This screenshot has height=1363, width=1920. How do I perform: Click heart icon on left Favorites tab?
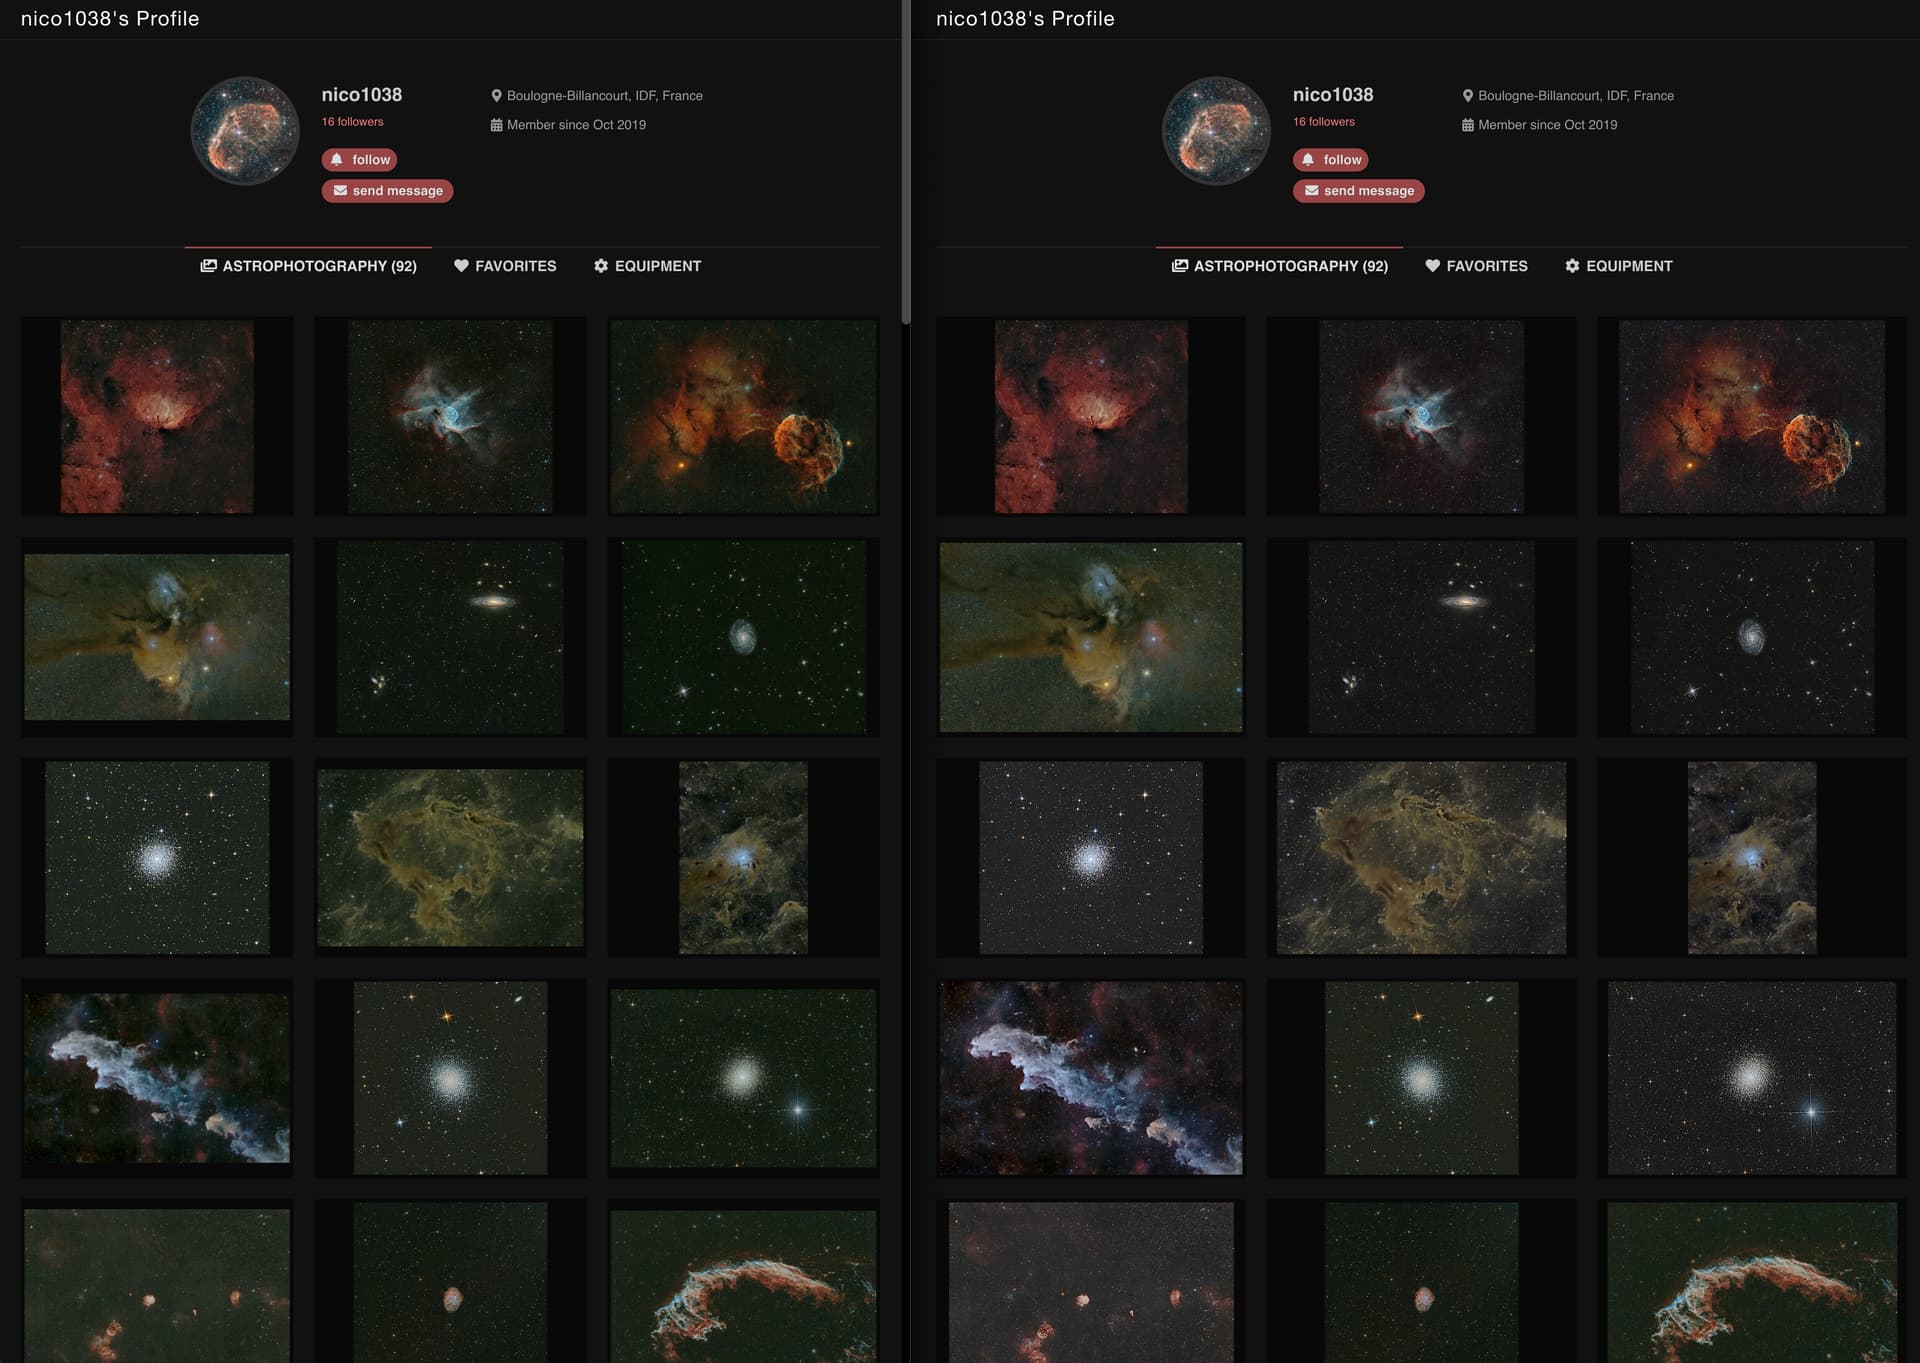tap(461, 266)
